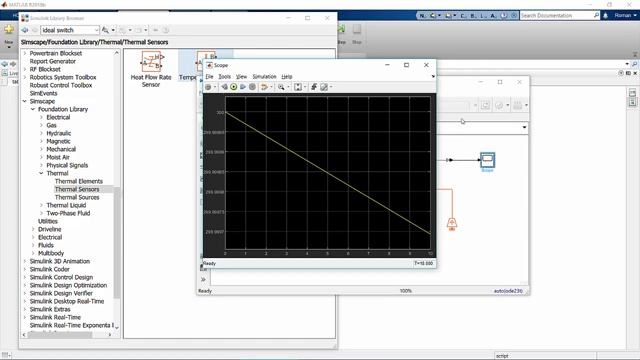Click the library tree vertical scrollbar
The height and width of the screenshot is (360, 640).
coord(117,242)
